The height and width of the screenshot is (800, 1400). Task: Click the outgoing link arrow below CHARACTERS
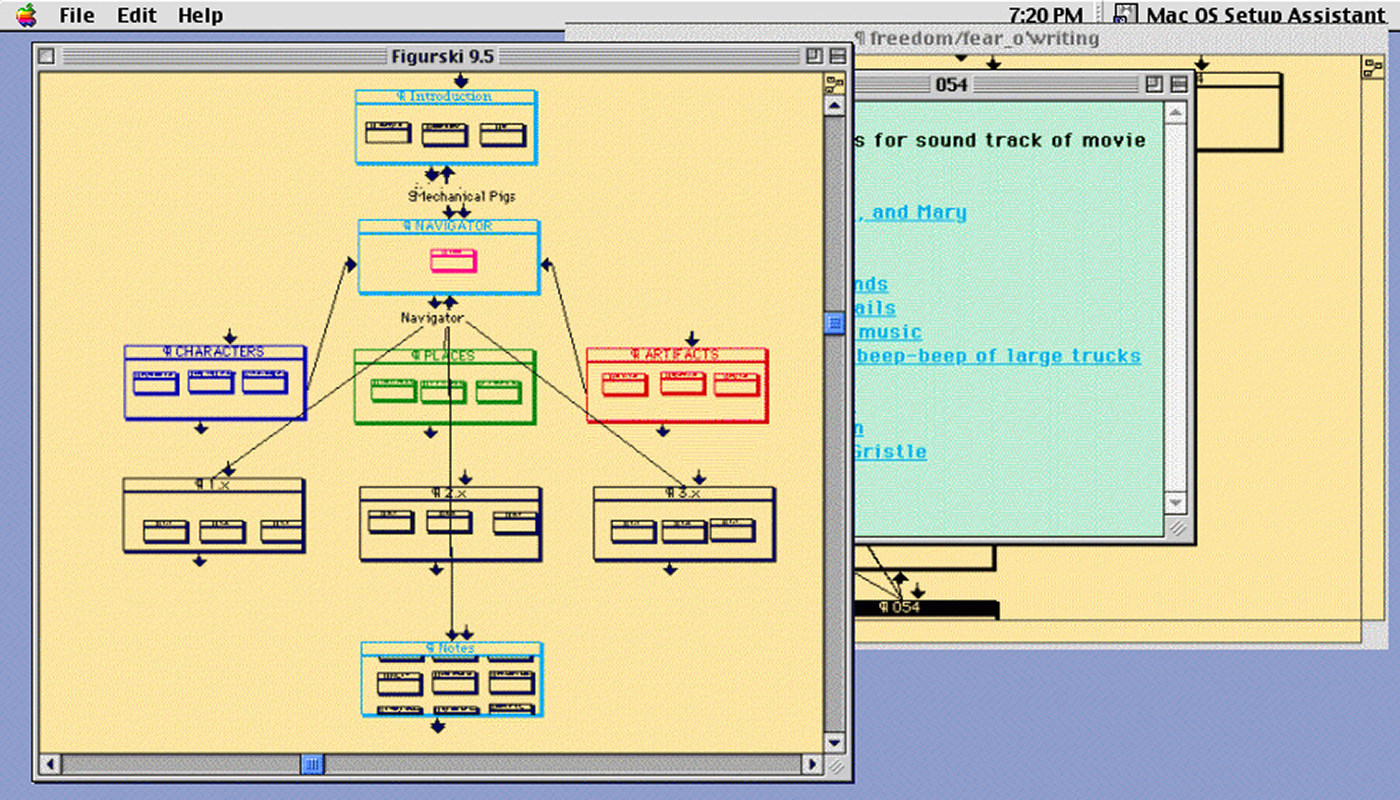coord(201,428)
